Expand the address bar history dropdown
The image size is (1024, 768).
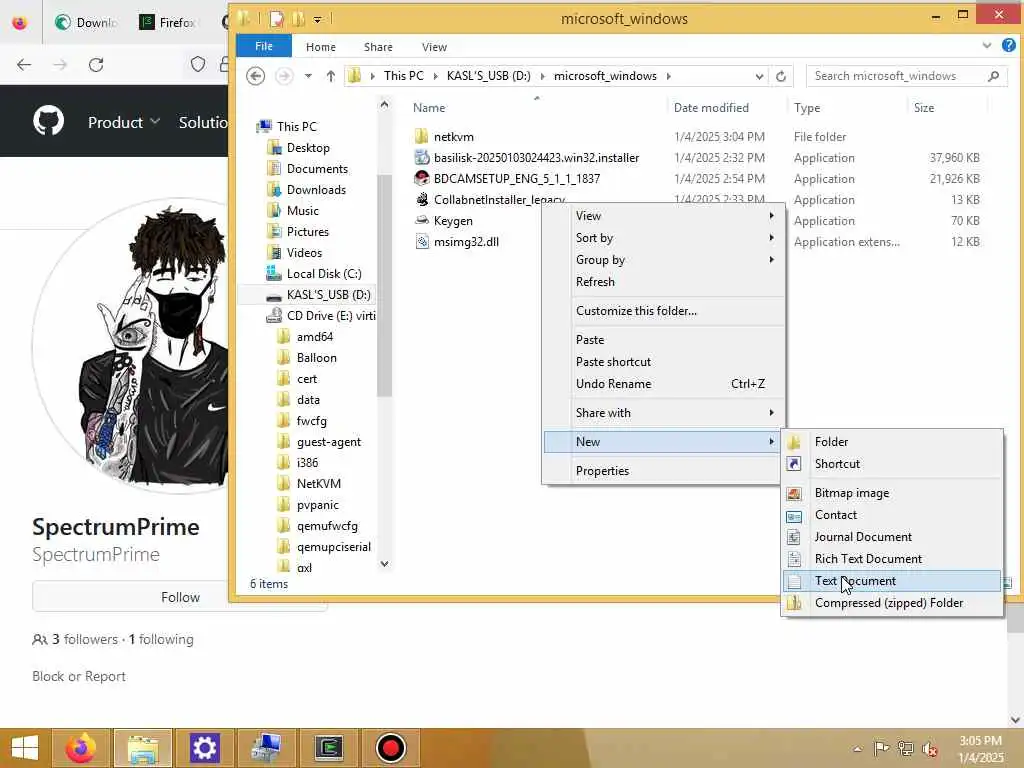759,76
